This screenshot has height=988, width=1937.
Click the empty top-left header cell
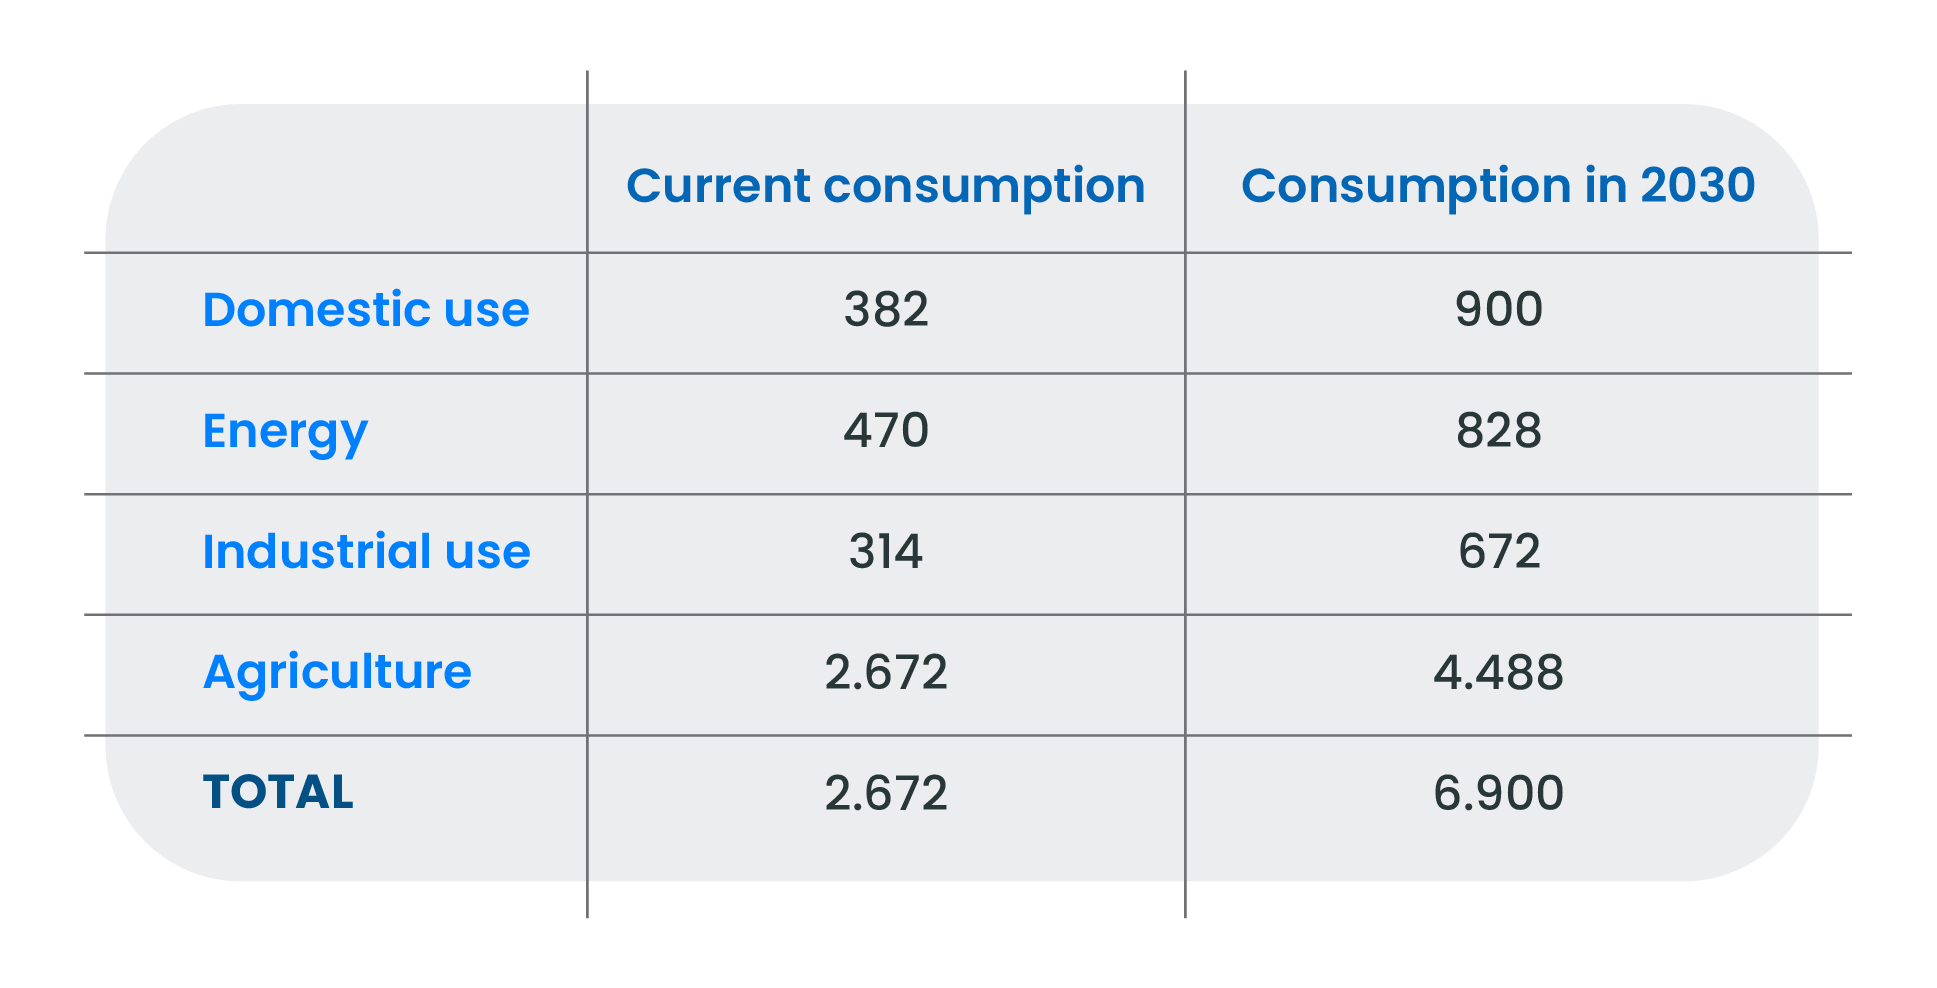click(x=346, y=178)
